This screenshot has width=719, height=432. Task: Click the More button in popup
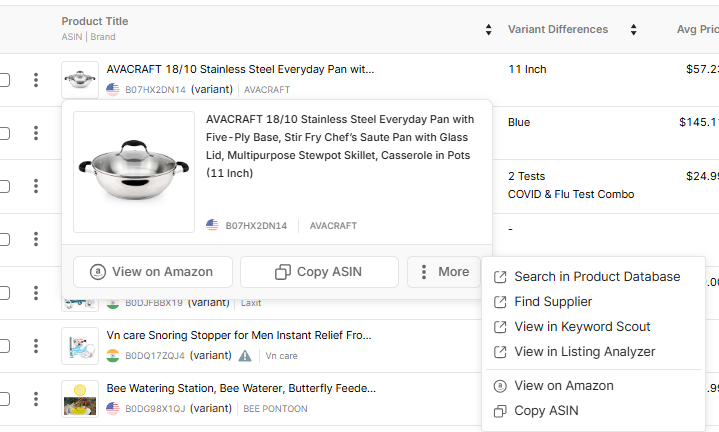tap(443, 272)
